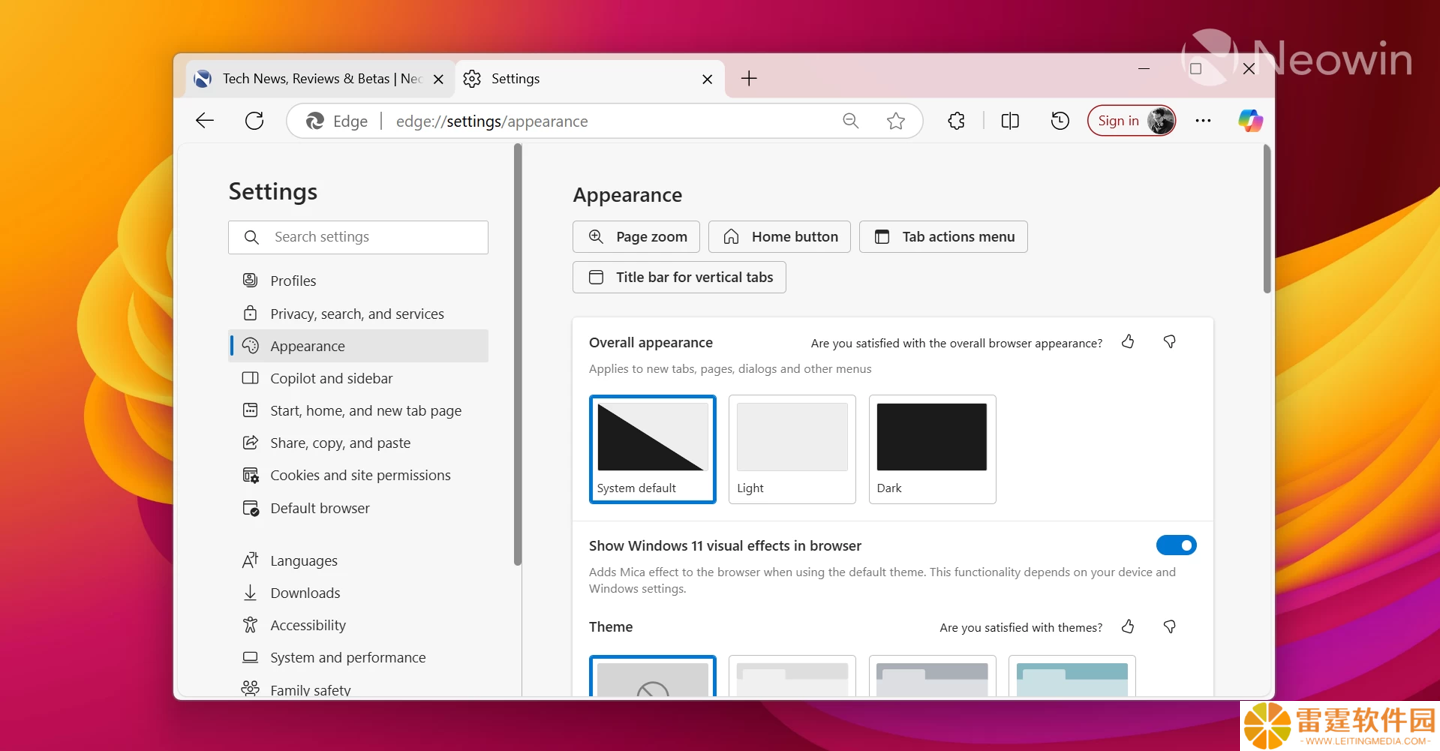Viewport: 1440px width, 751px height.
Task: Reload the page with the refresh icon
Action: coord(255,121)
